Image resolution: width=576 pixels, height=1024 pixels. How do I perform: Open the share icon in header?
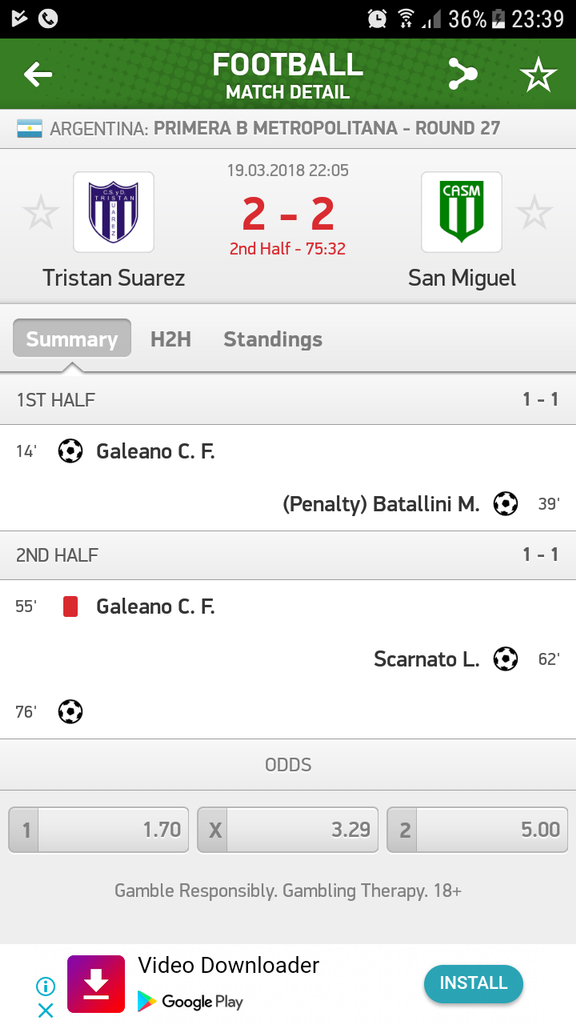[463, 74]
